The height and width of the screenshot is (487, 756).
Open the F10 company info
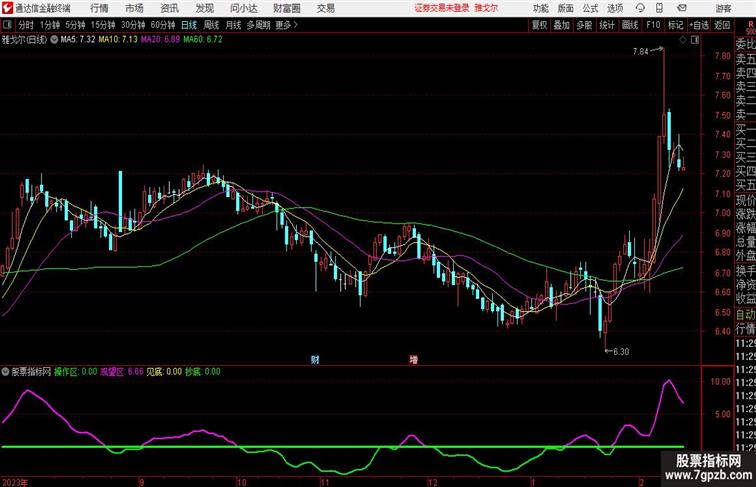653,25
